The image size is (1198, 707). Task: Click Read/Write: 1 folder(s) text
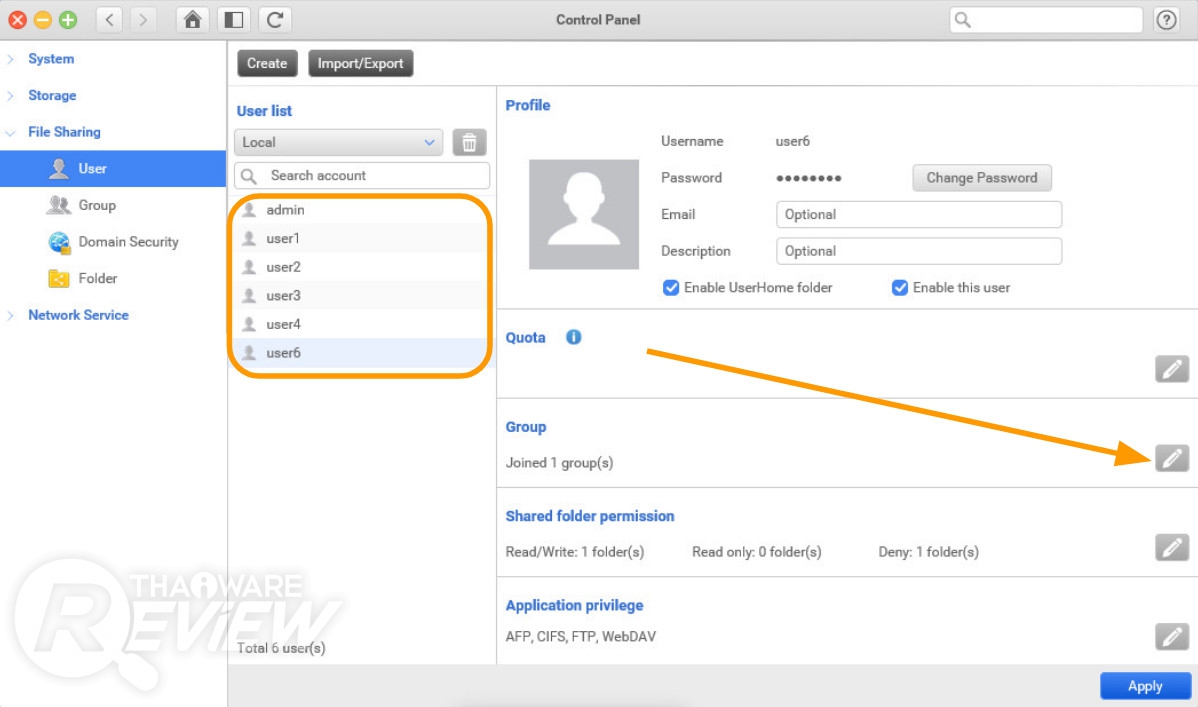point(575,552)
